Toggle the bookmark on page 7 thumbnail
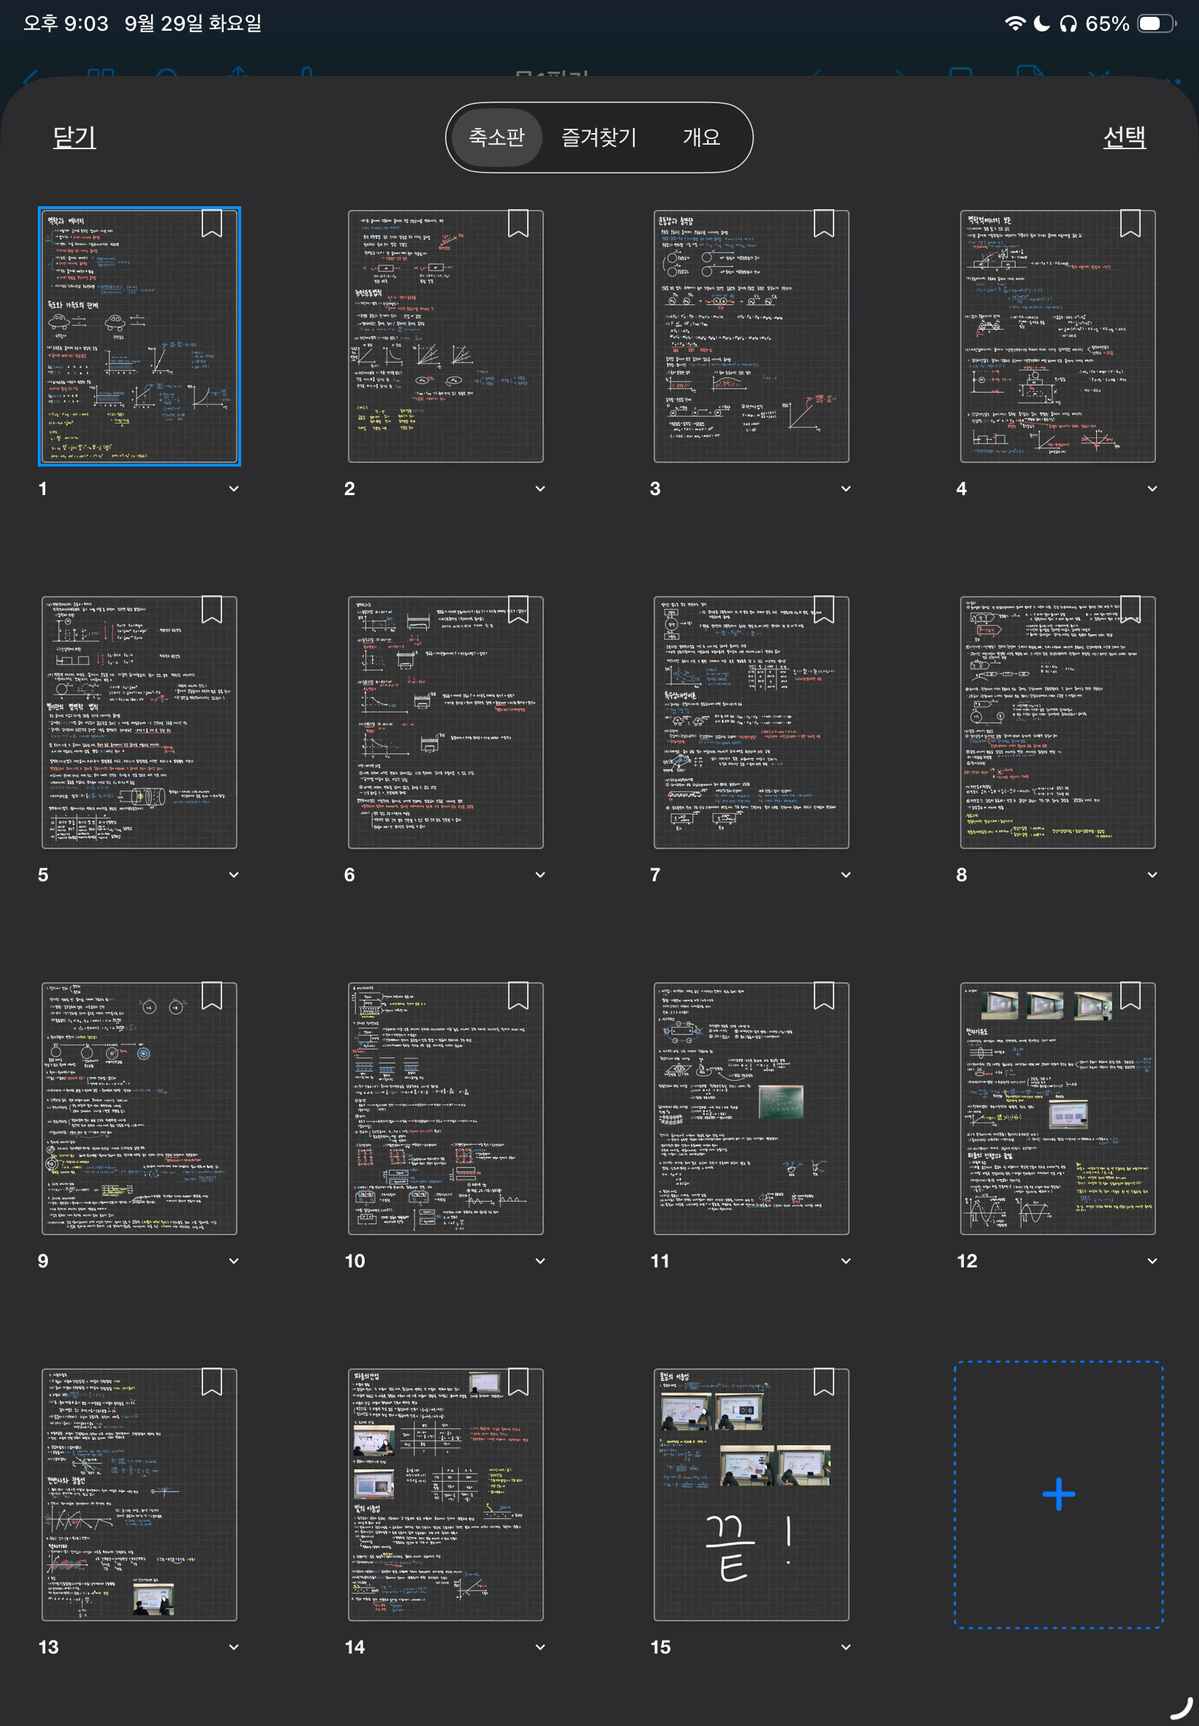The width and height of the screenshot is (1199, 1726). (x=824, y=610)
